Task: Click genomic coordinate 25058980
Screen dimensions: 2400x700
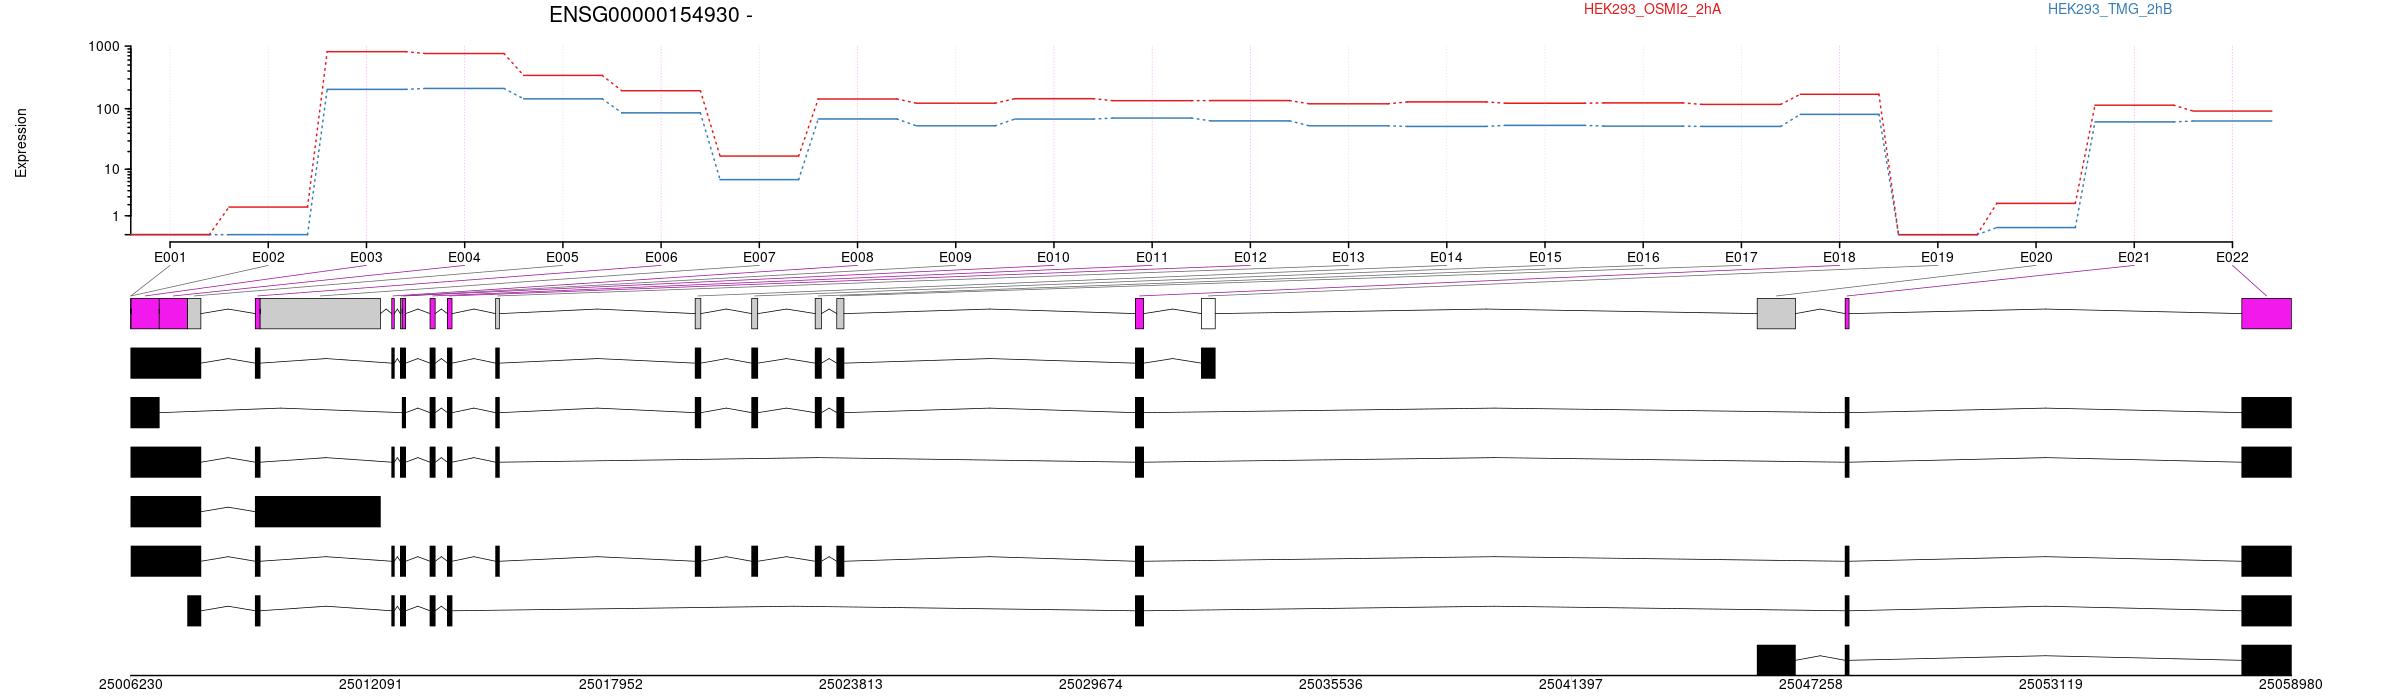Action: pos(2290,685)
